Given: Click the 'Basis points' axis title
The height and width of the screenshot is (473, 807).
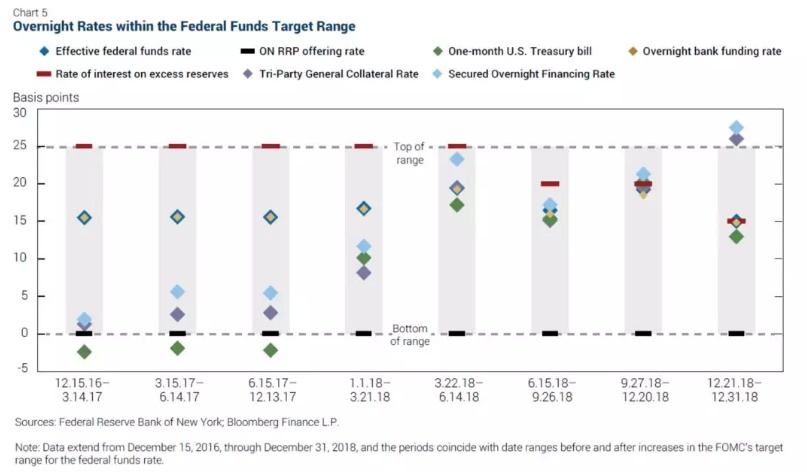Looking at the screenshot, I should [45, 98].
